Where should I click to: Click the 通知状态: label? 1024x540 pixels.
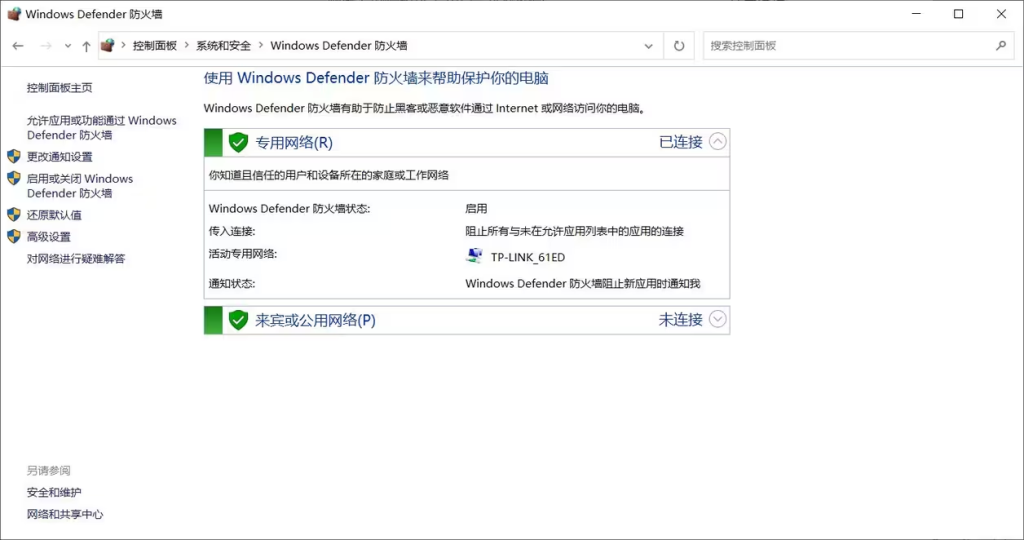point(232,284)
